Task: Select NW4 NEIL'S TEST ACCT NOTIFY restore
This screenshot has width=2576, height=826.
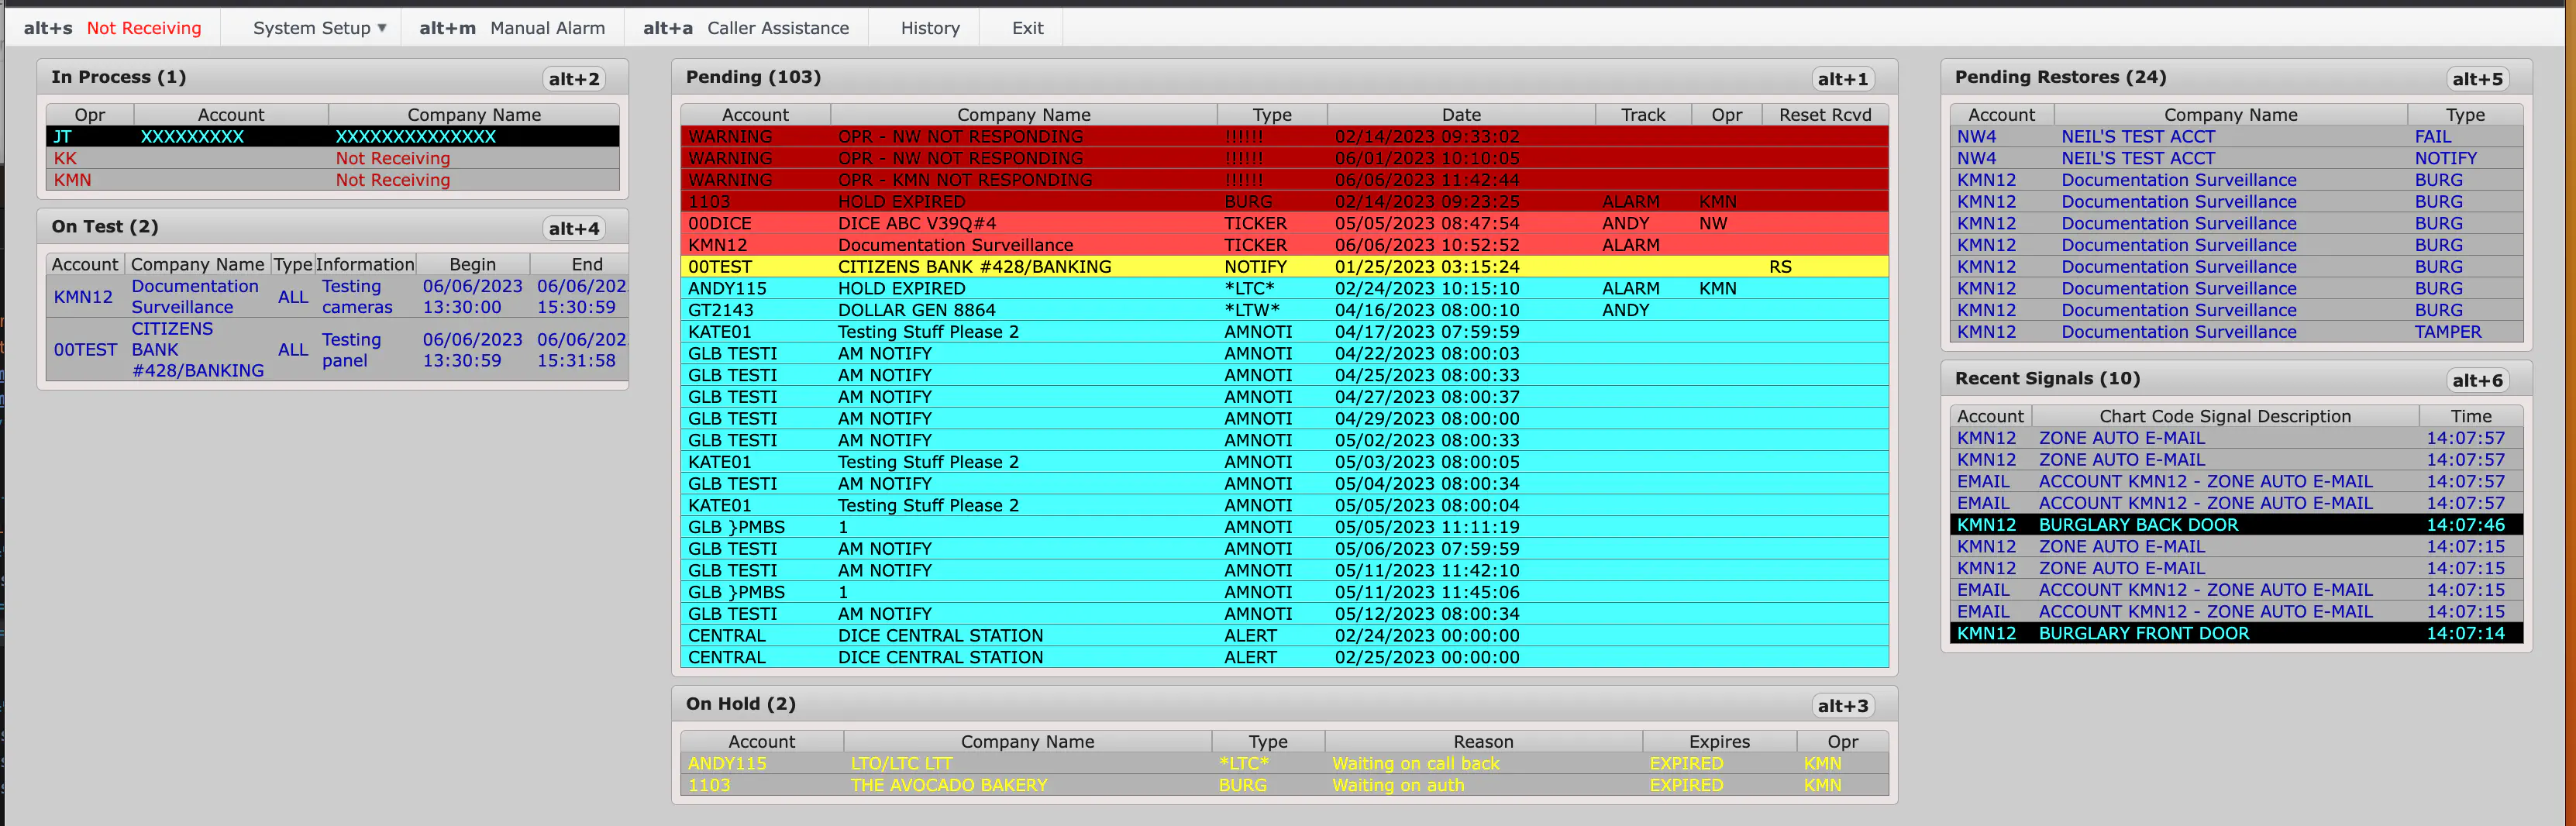Action: (2236, 158)
